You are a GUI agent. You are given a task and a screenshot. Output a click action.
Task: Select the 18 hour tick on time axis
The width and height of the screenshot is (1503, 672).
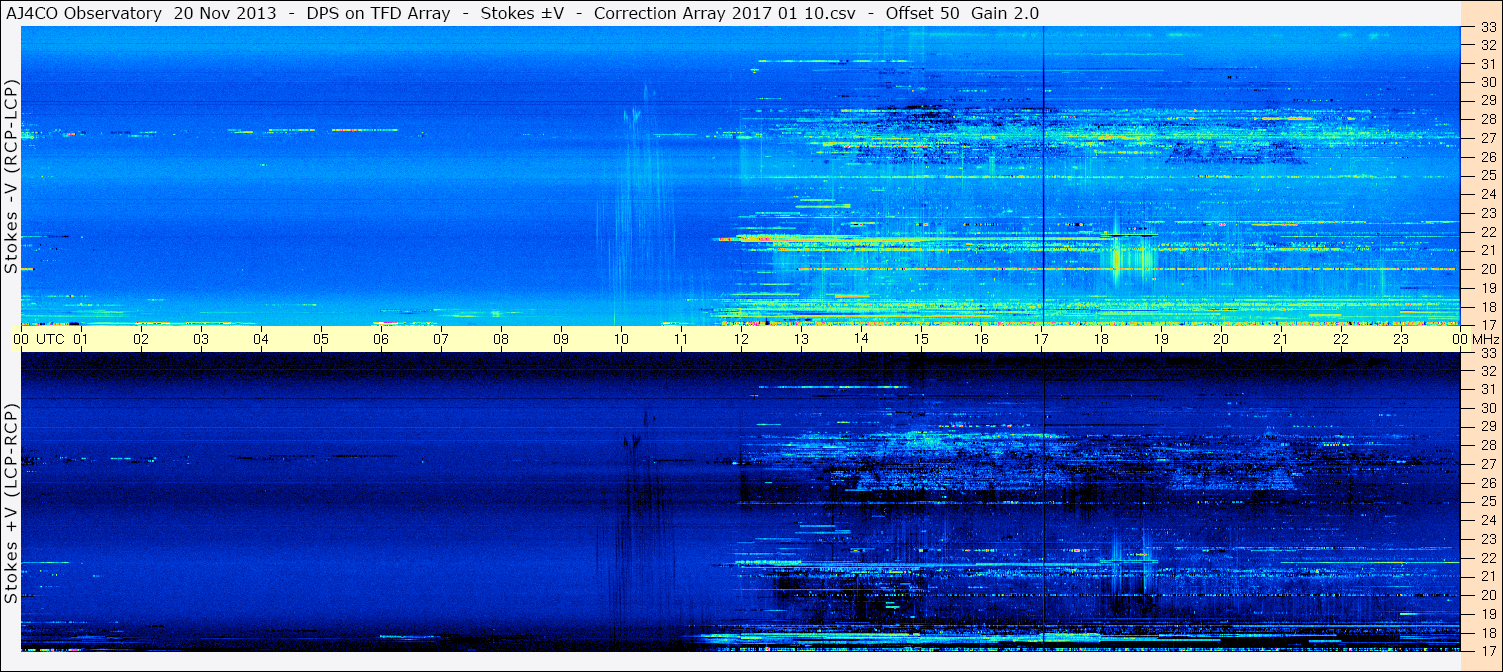click(1101, 339)
